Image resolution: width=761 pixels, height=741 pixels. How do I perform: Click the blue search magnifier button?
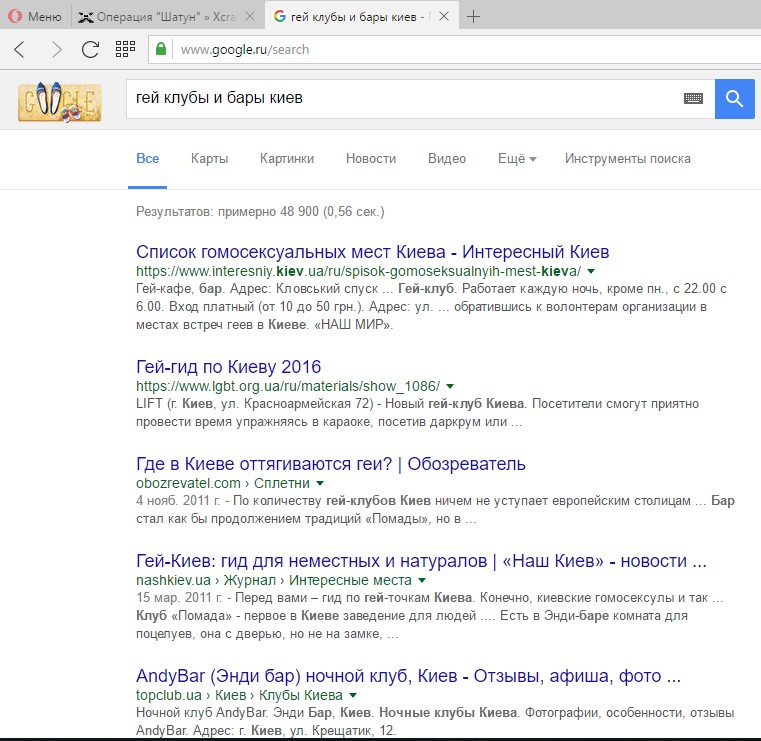point(734,99)
